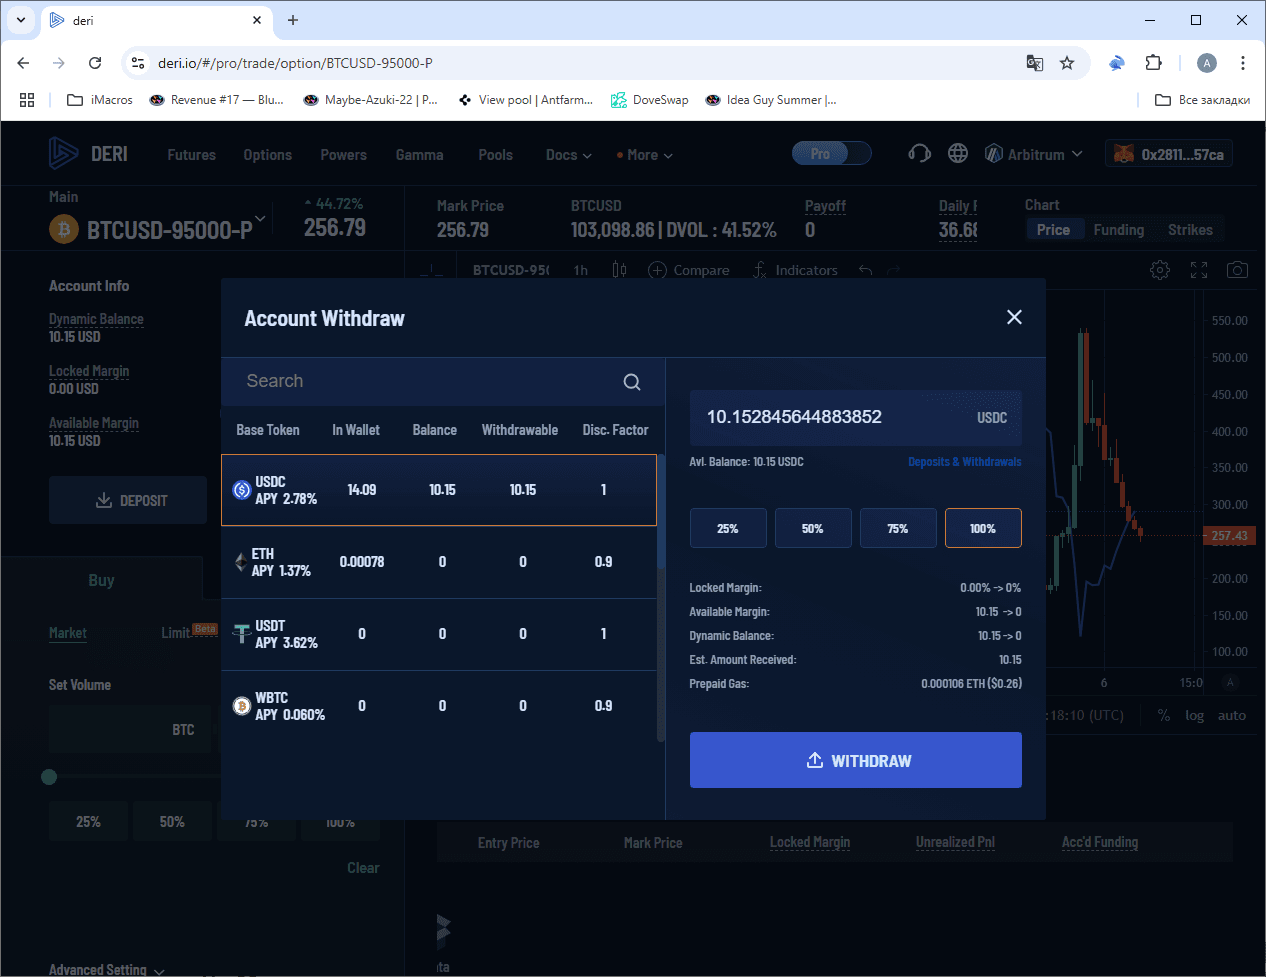Viewport: 1266px width, 977px height.
Task: Expand chart to fullscreen
Action: click(x=1199, y=270)
